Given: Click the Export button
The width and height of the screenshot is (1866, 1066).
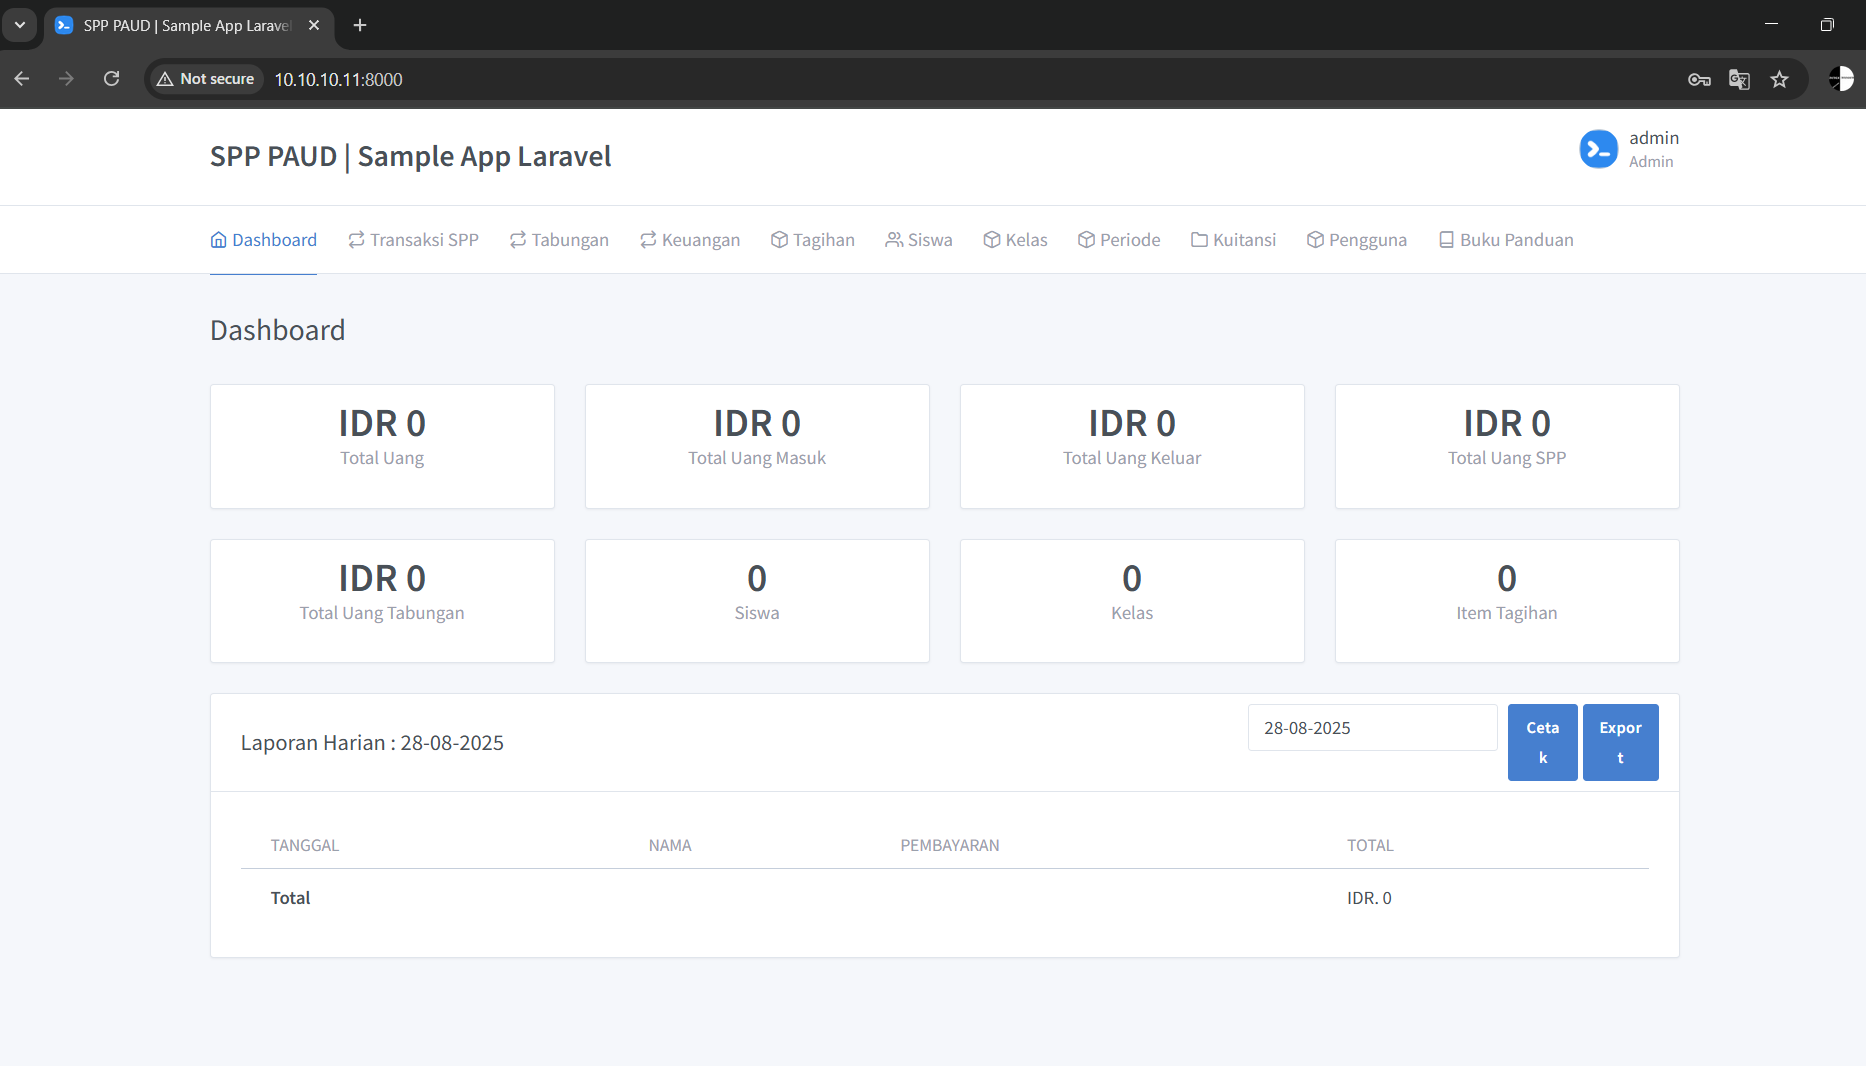Looking at the screenshot, I should (1620, 742).
